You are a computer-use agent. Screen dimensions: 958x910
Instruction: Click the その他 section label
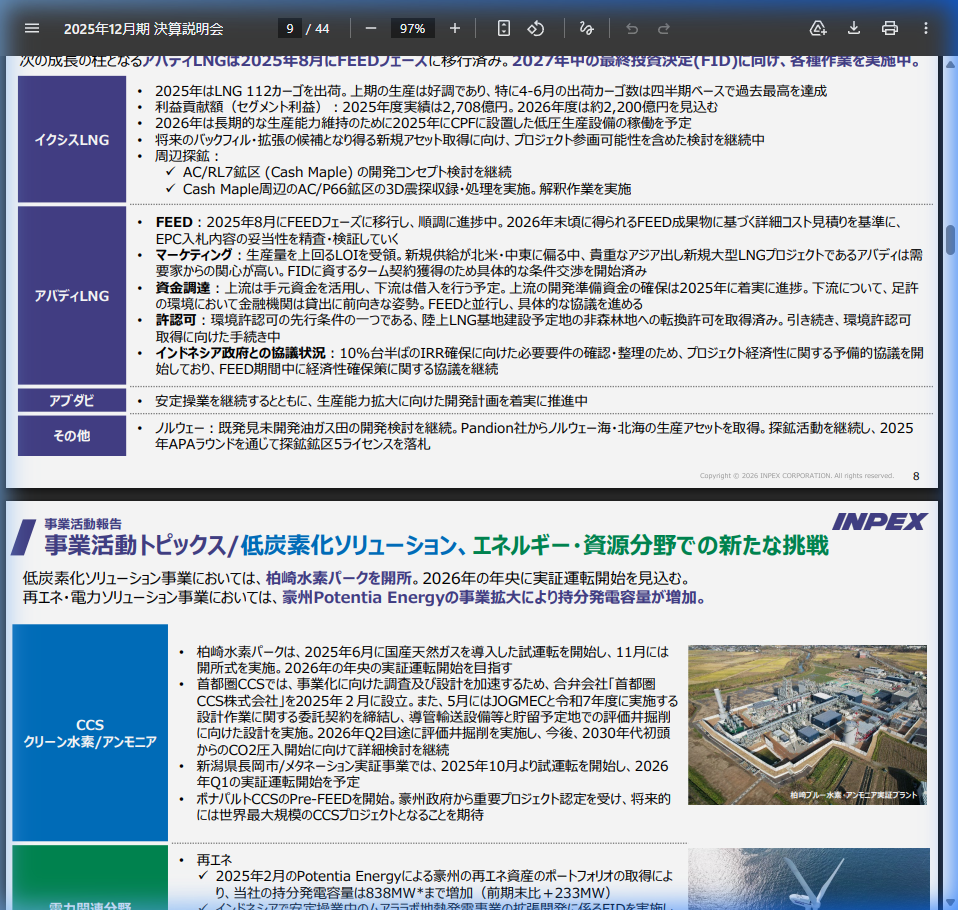[72, 435]
